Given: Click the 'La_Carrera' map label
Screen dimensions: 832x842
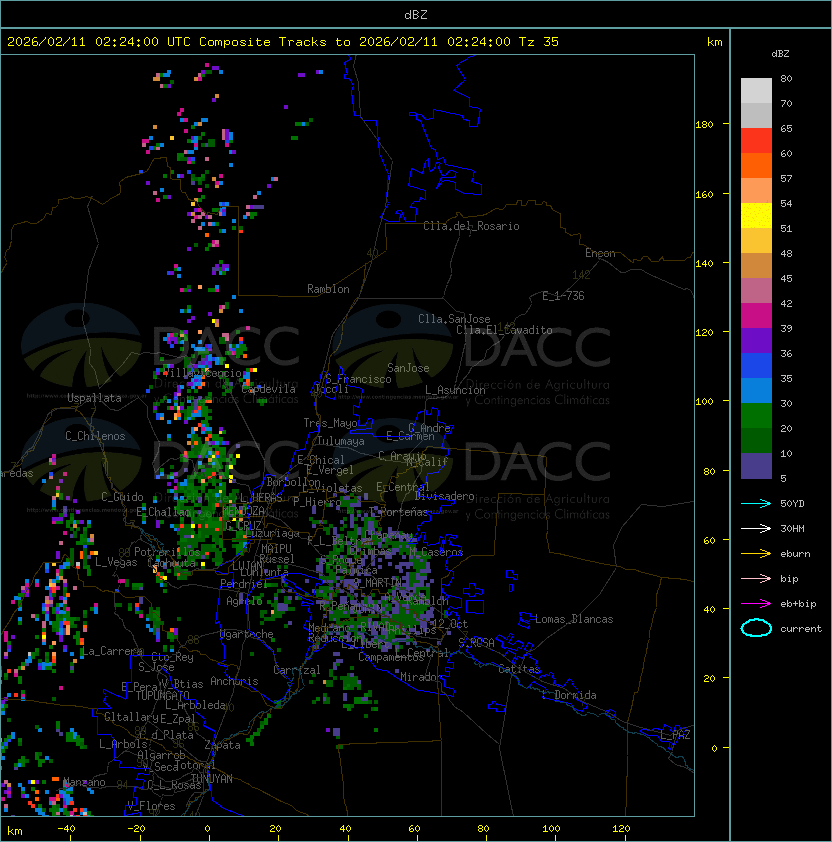Looking at the screenshot, I should 112,651.
